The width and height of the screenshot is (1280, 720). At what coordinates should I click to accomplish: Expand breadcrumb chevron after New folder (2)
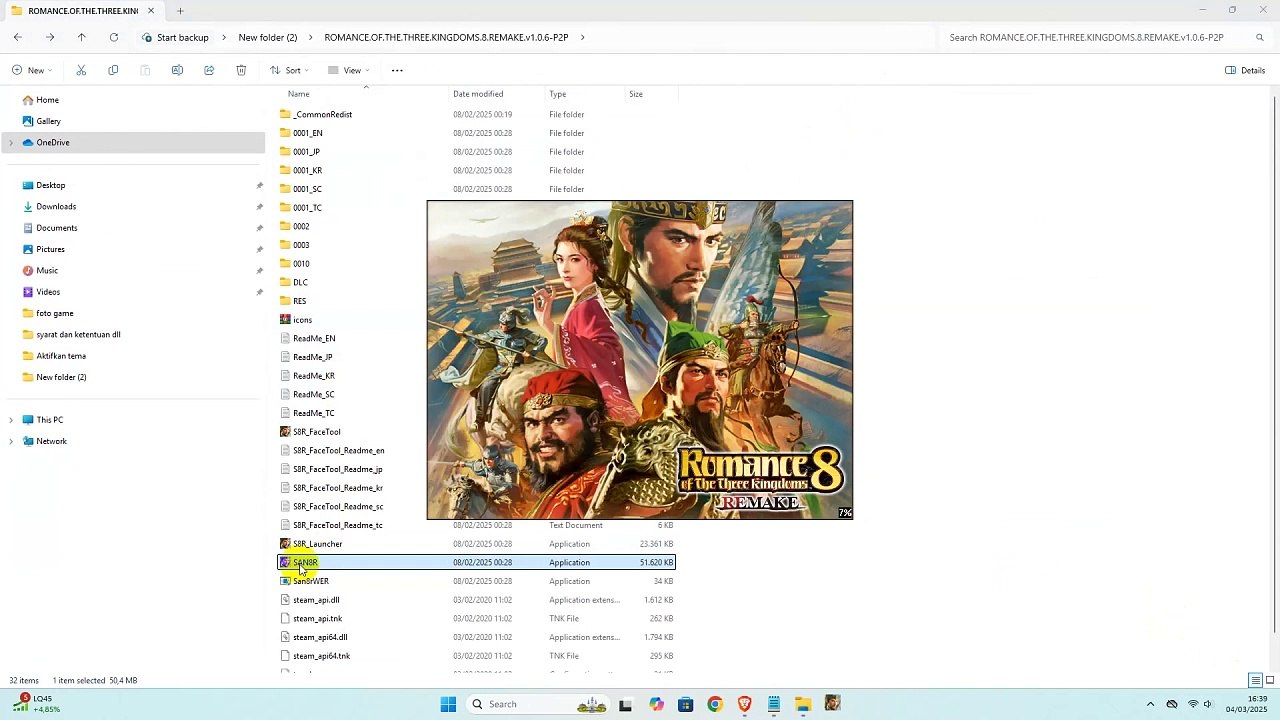click(311, 37)
